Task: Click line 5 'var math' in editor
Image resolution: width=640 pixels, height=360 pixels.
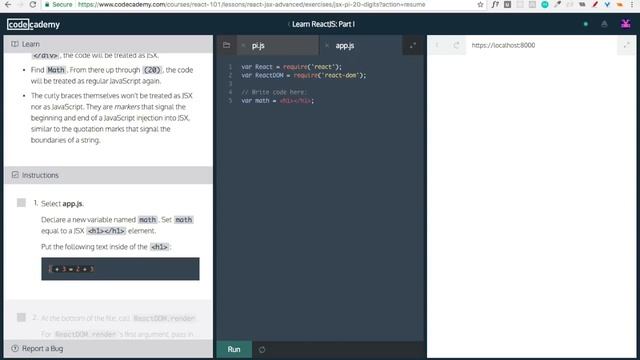Action: [x=278, y=100]
